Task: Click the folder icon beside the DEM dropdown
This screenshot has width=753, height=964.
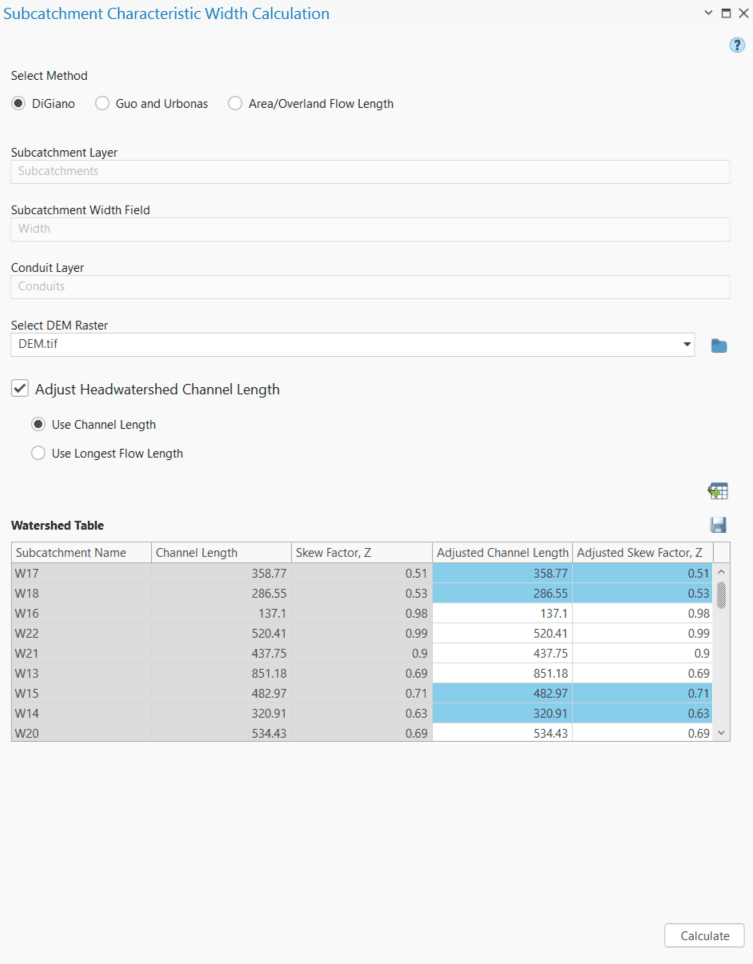Action: point(718,344)
